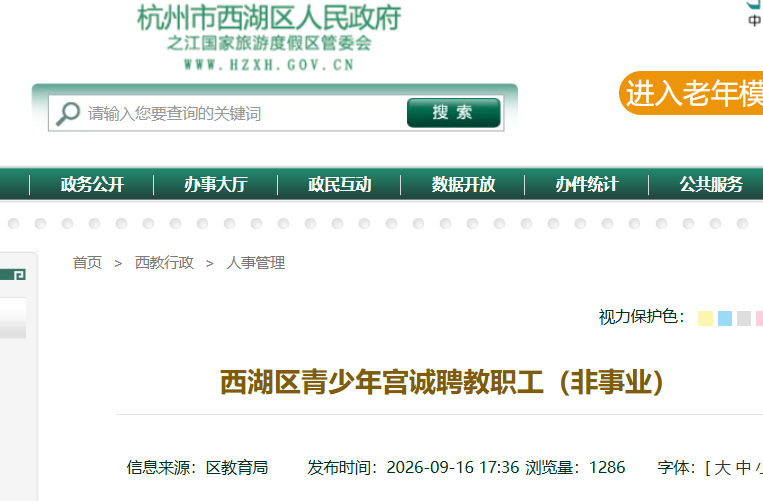Viewport: 763px width, 501px height.
Task: Click the WWW.HZXH.GOV.CN site address text
Action: 269,65
